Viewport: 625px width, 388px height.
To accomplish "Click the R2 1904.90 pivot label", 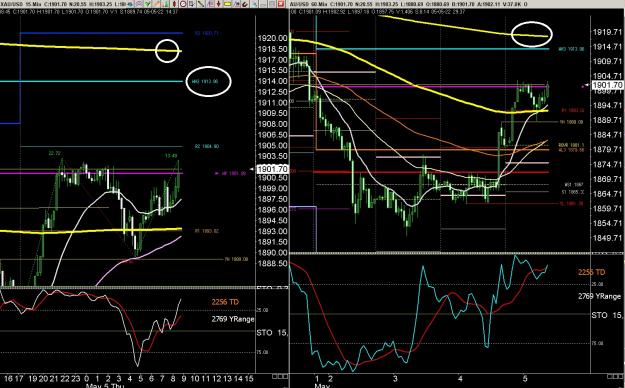I will pyautogui.click(x=207, y=146).
